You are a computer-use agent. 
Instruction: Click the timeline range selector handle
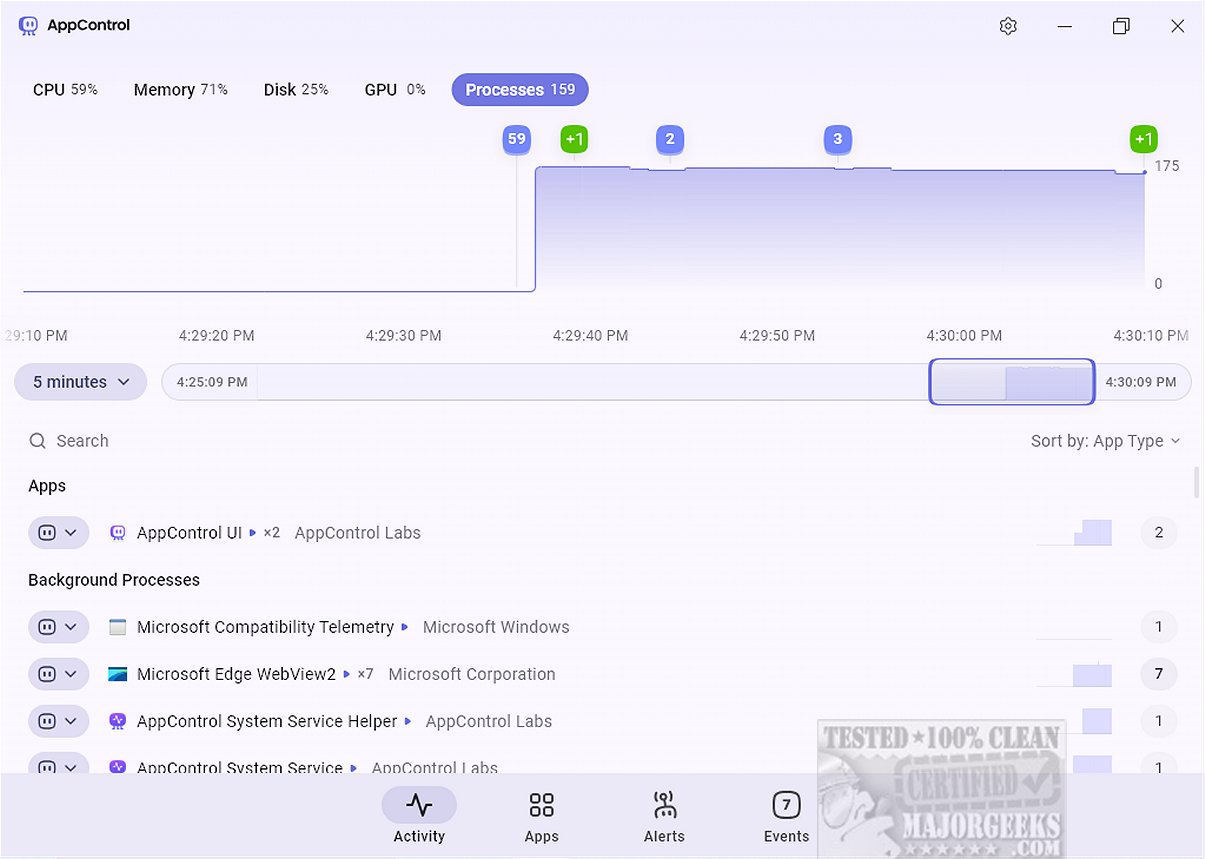coord(1012,382)
